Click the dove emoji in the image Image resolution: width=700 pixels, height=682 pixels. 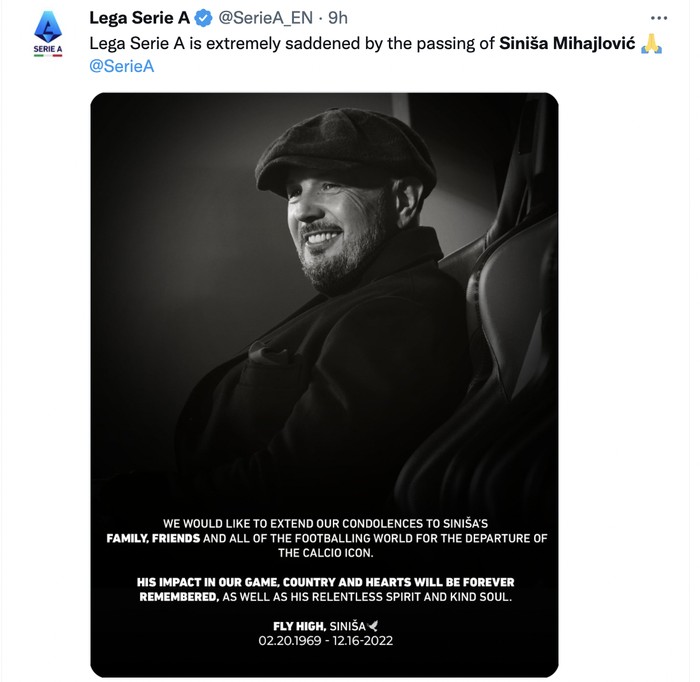[373, 626]
